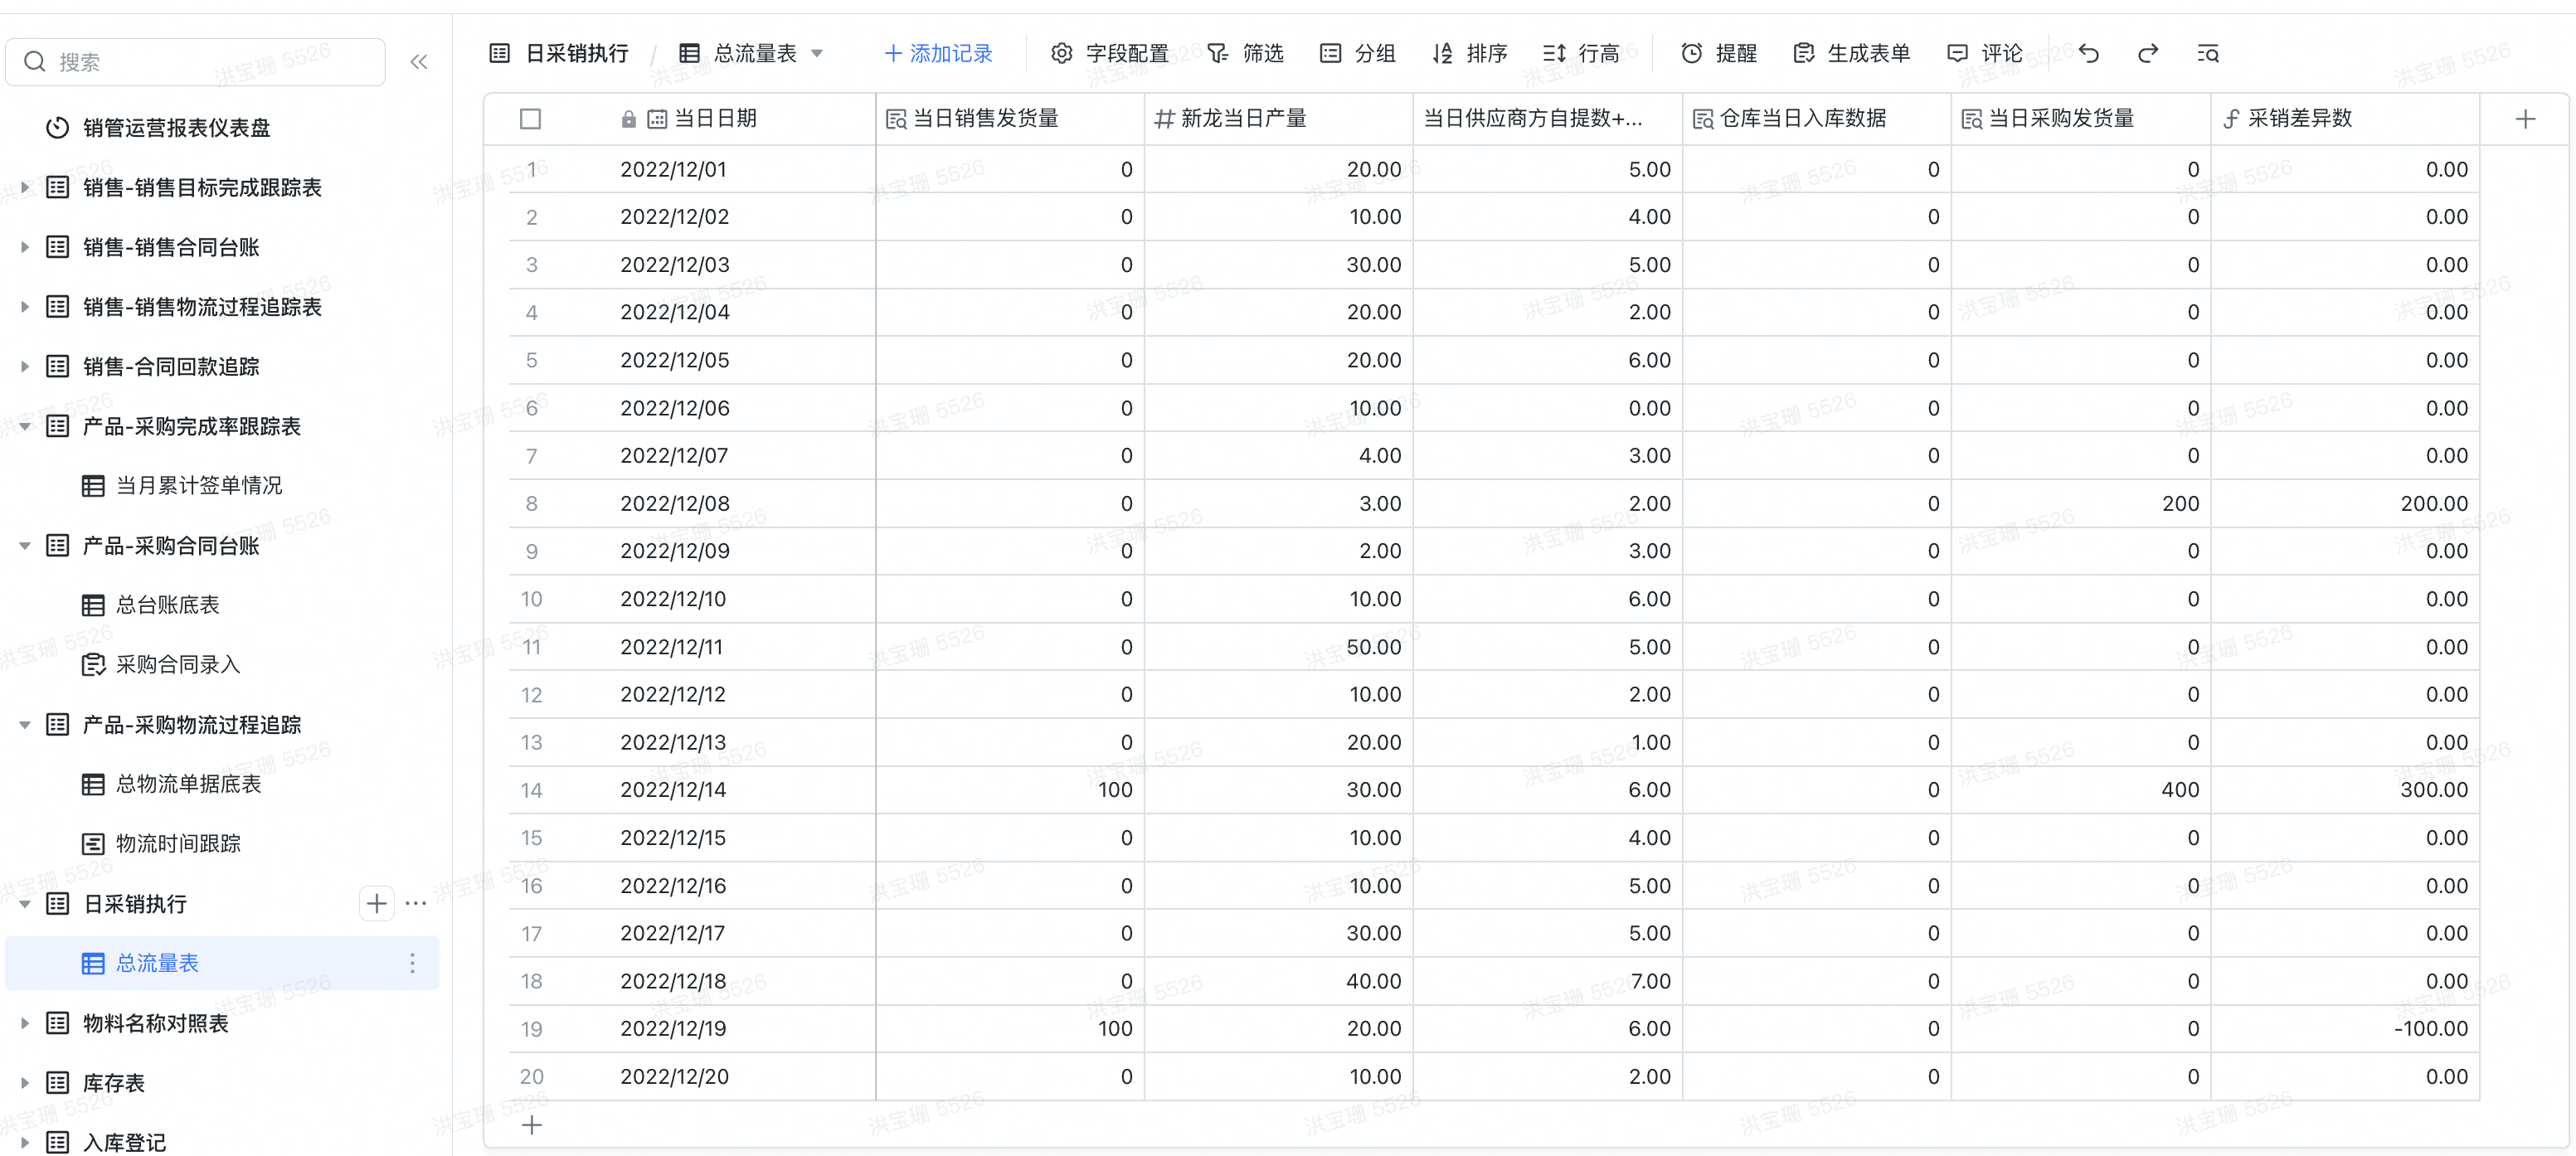Collapse the sidebar with the double chevron
The width and height of the screenshot is (2576, 1156).
coord(419,62)
